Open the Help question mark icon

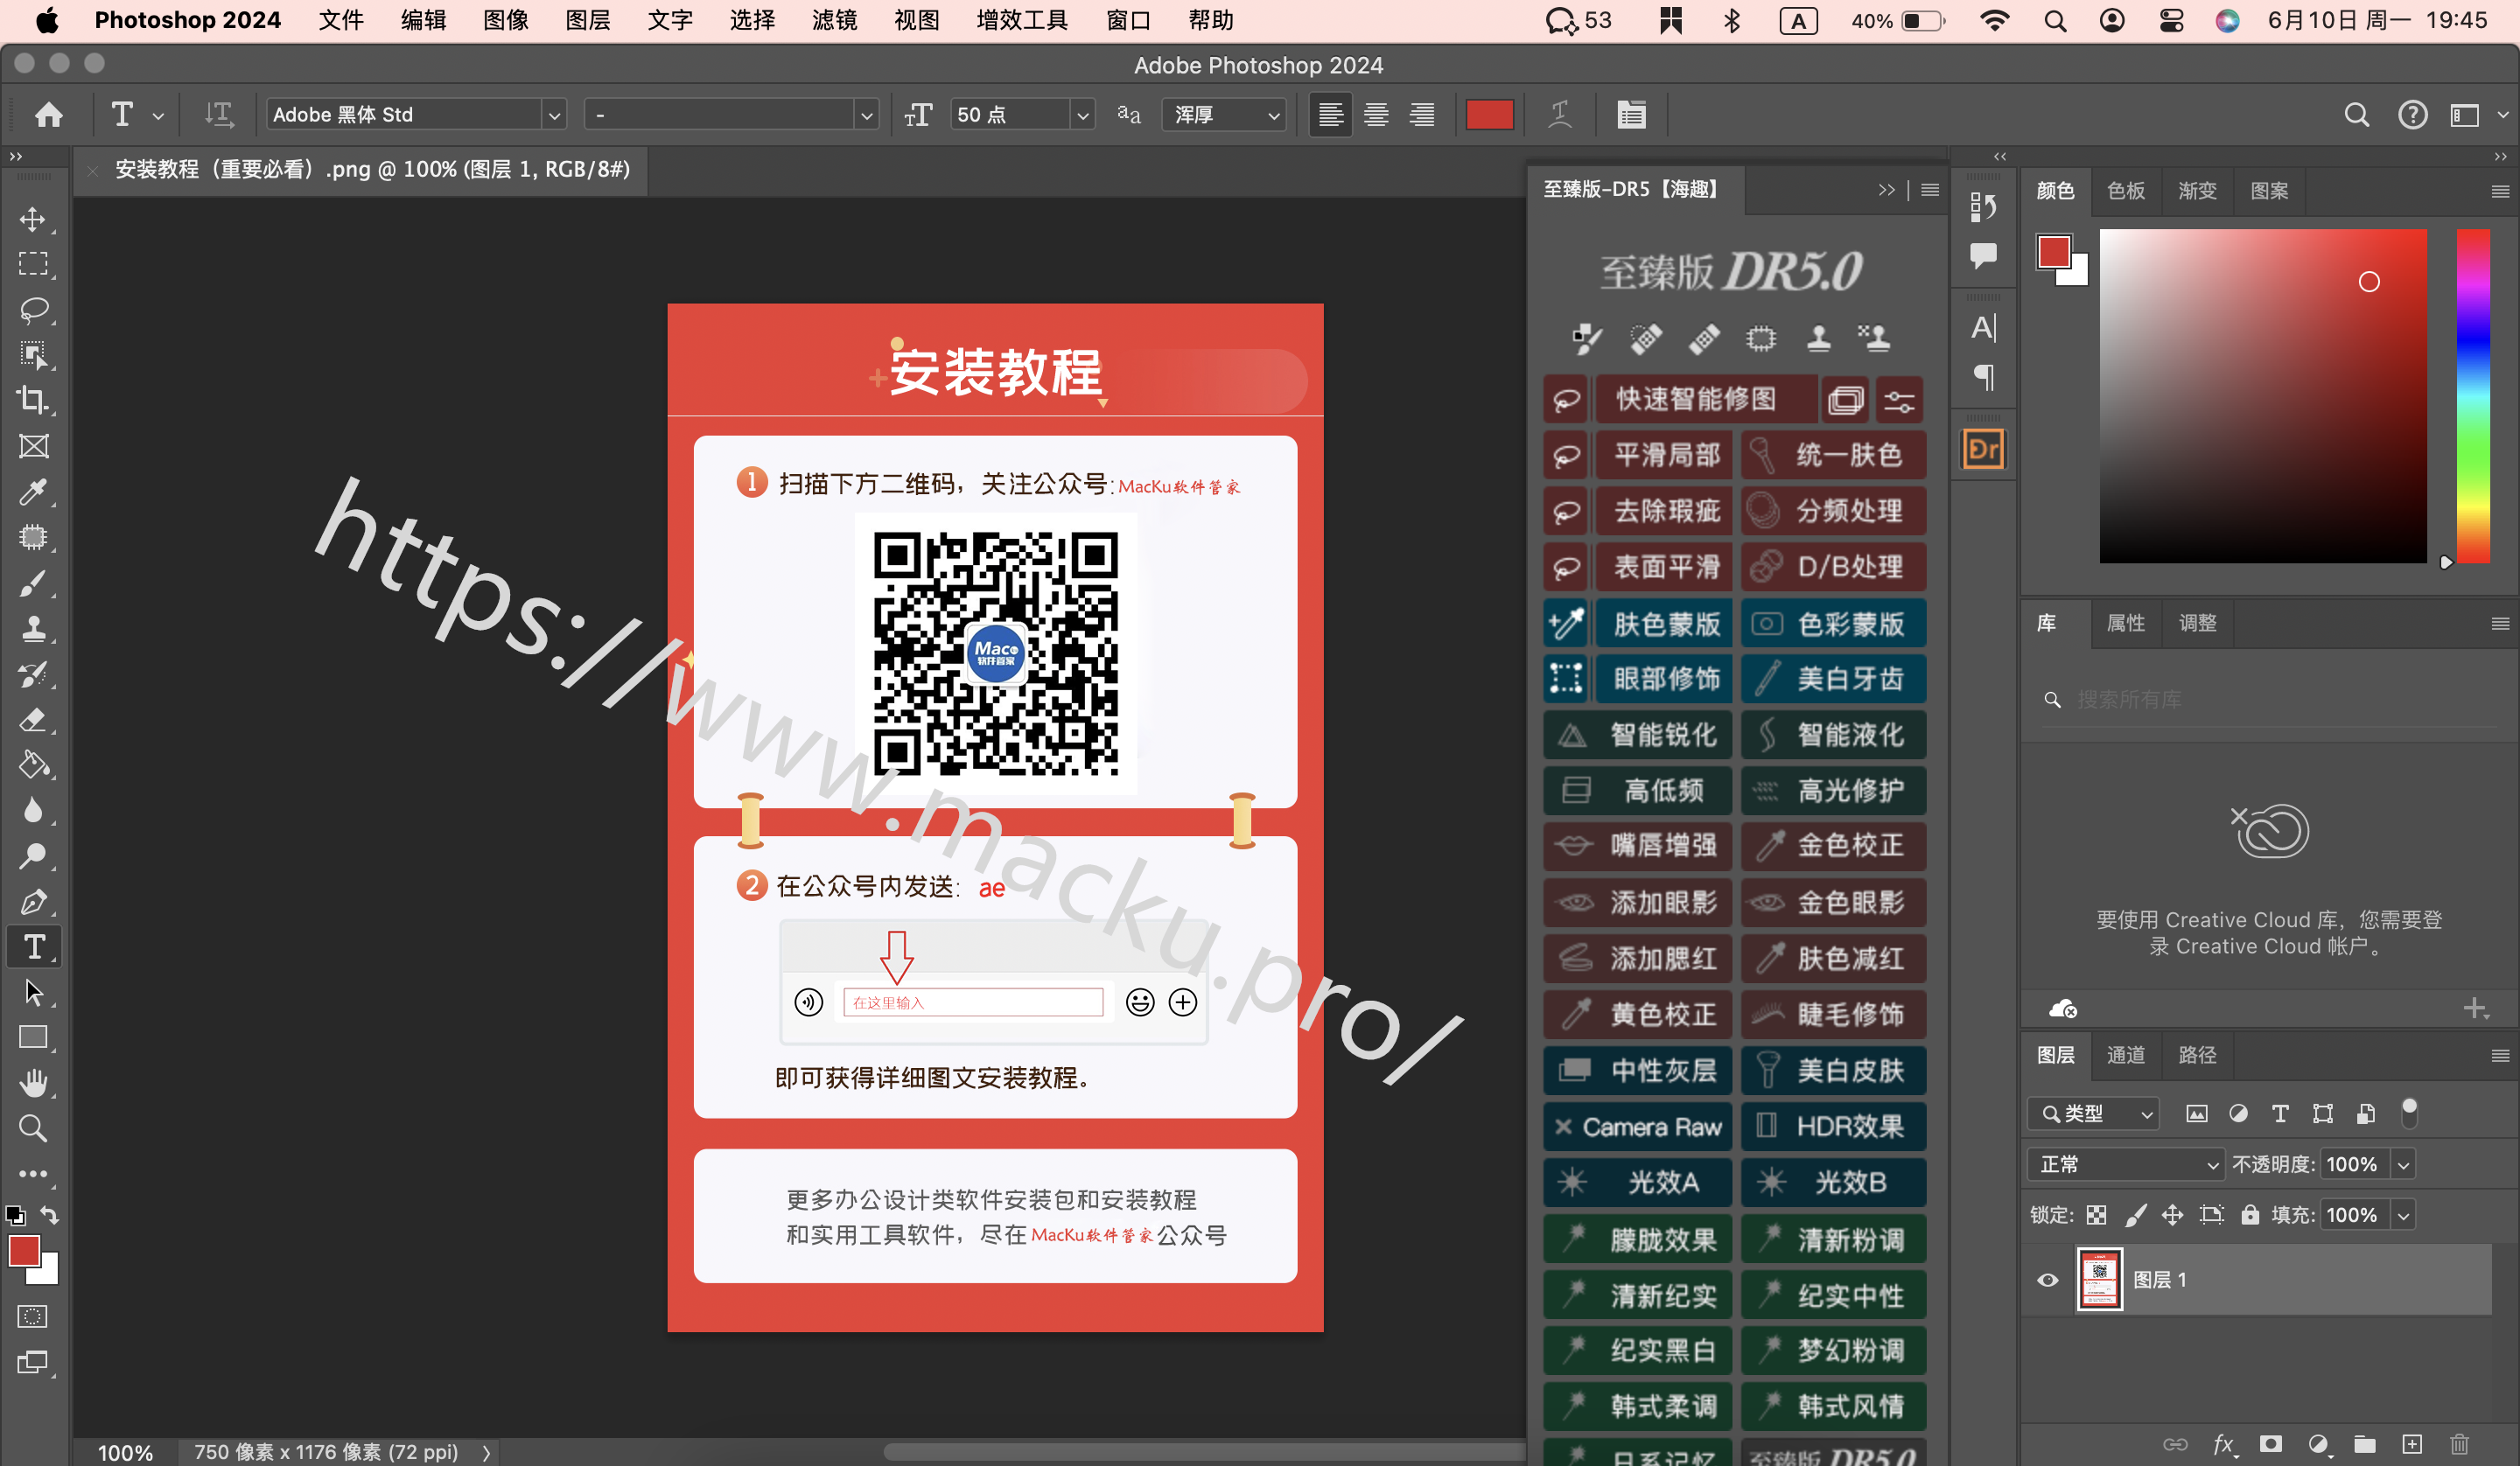2412,115
